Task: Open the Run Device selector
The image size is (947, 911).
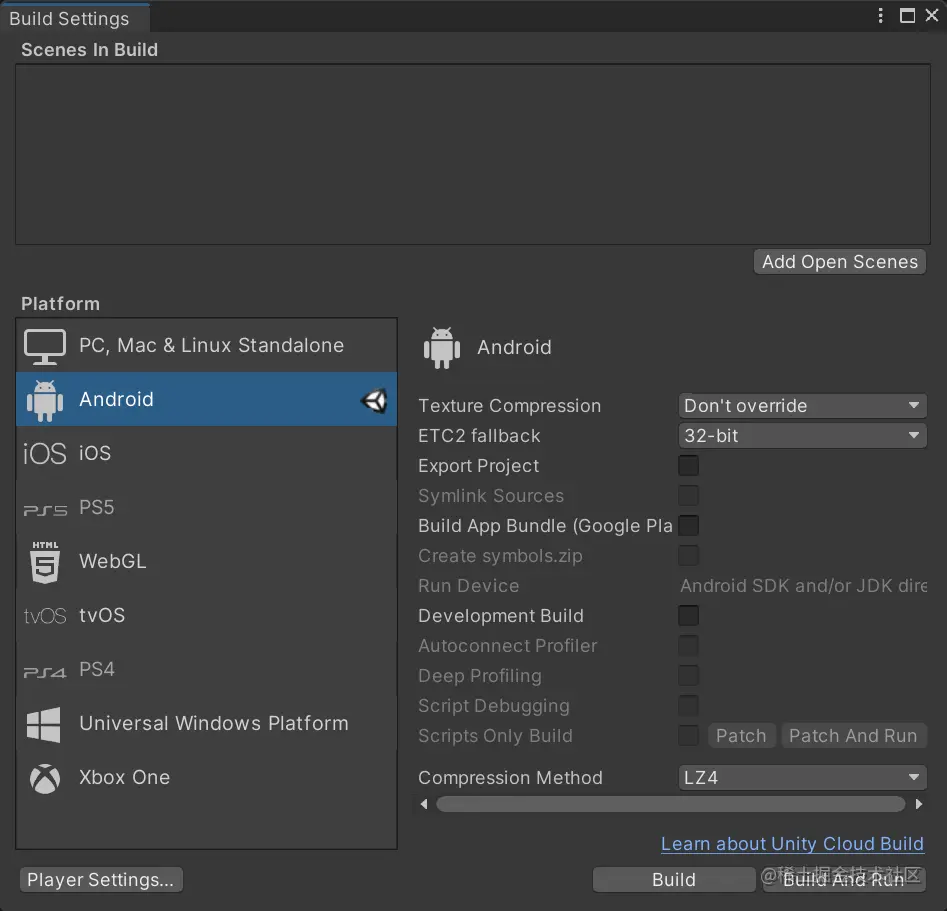Action: [803, 586]
